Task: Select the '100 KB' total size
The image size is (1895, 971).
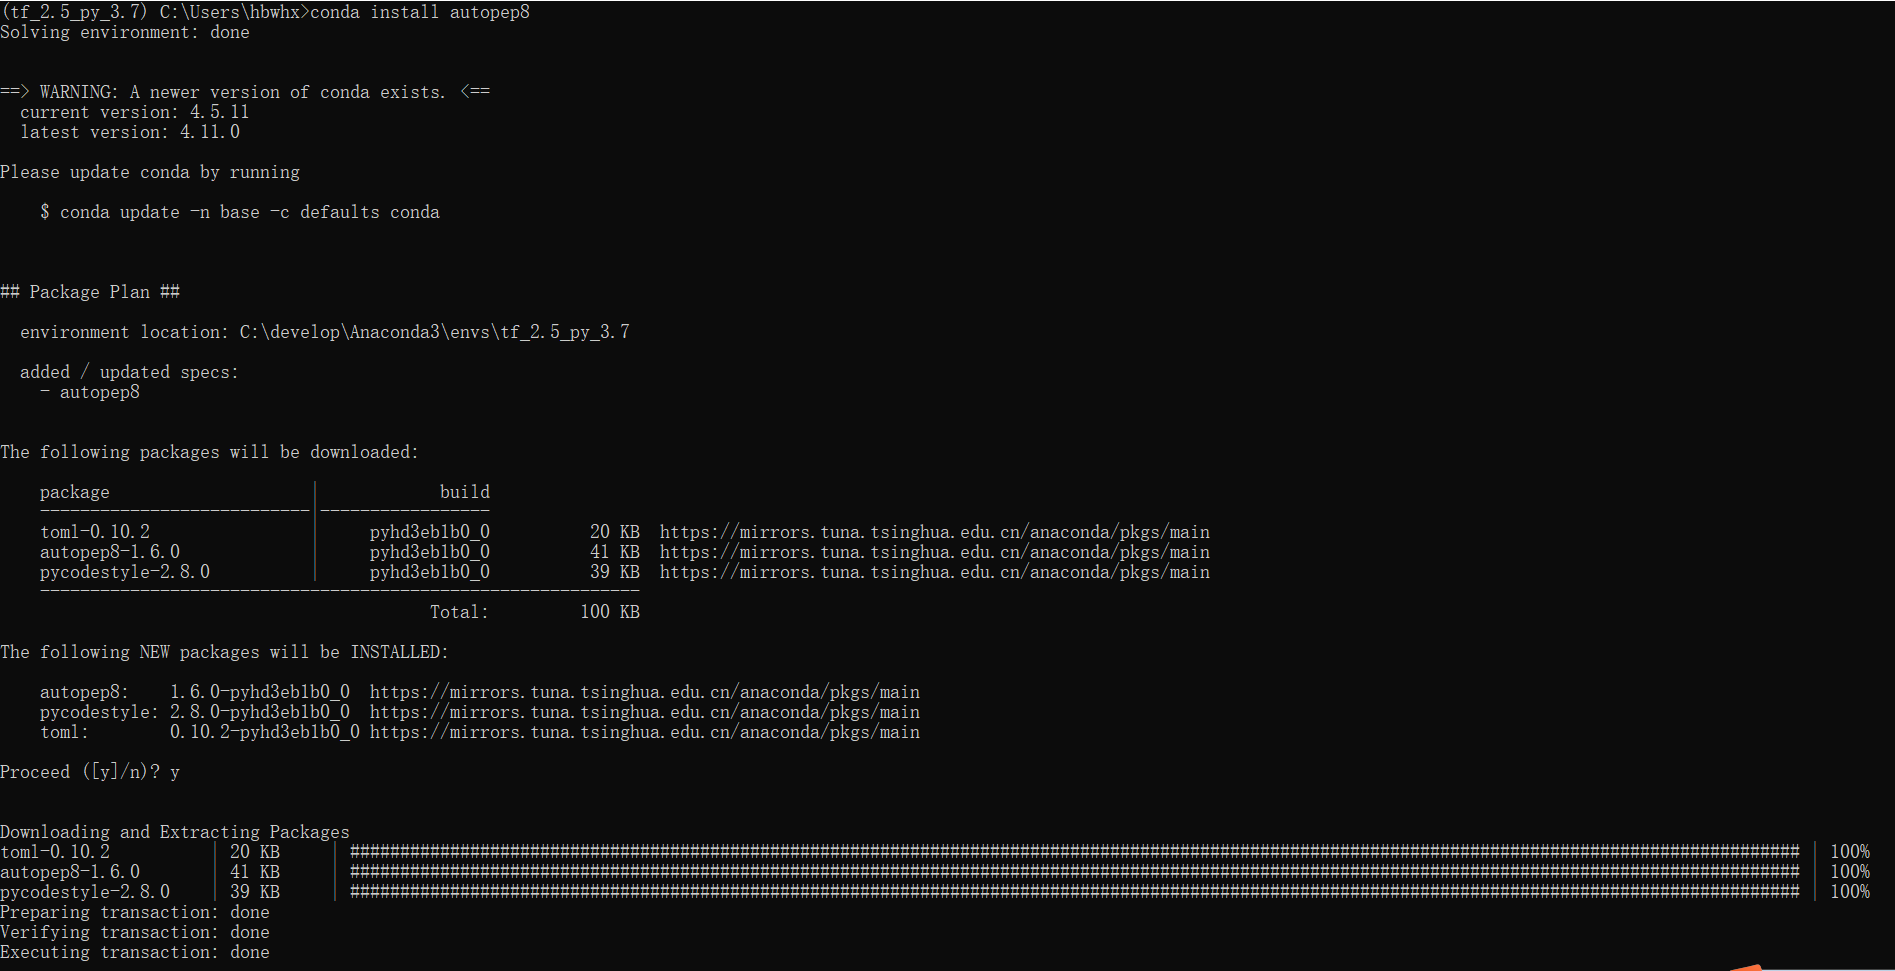Action: point(610,612)
